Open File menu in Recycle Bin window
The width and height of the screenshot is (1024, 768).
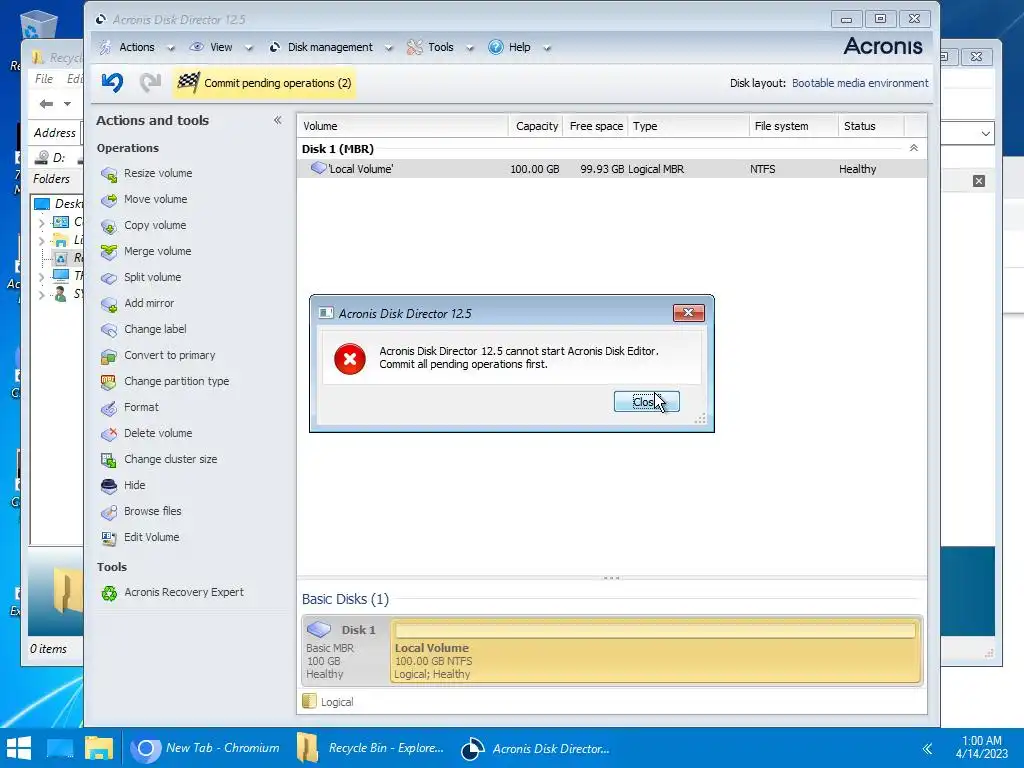(x=44, y=78)
